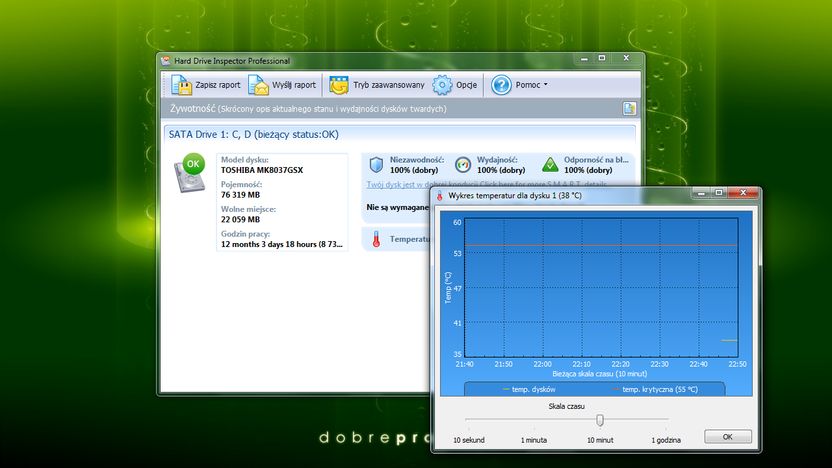832x468 pixels.
Task: Click thermometer icon in temperature chart title bar
Action: (x=439, y=196)
